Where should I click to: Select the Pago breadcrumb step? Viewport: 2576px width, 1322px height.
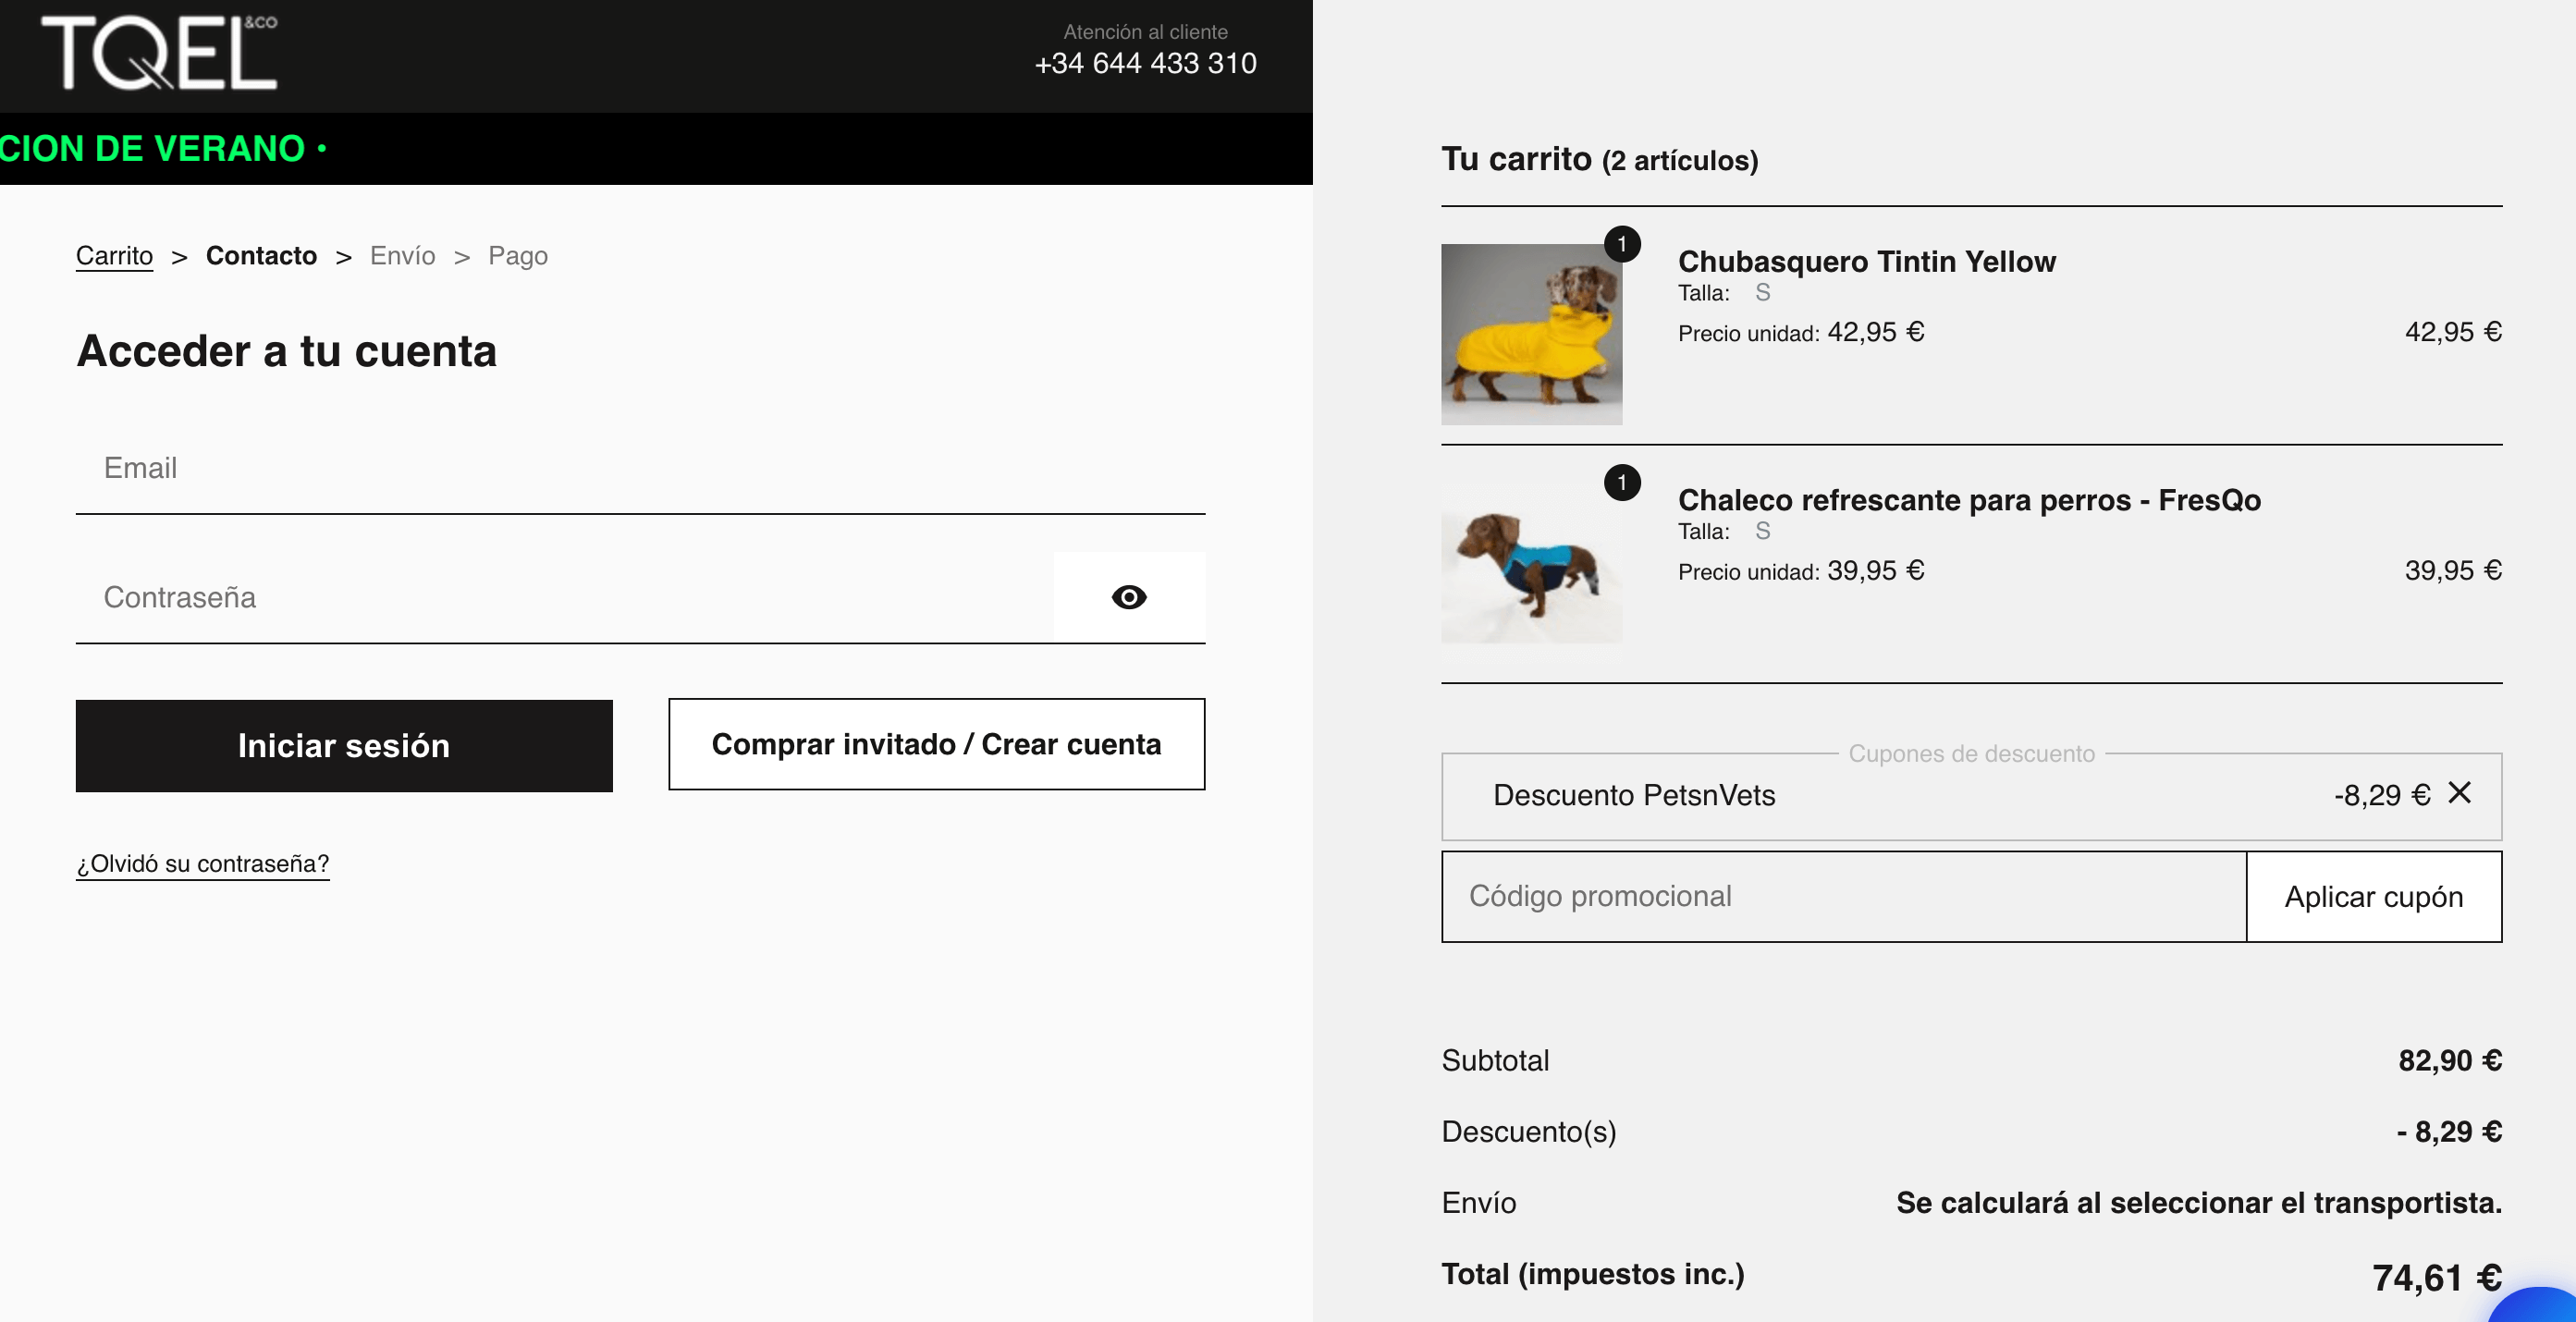pyautogui.click(x=518, y=256)
